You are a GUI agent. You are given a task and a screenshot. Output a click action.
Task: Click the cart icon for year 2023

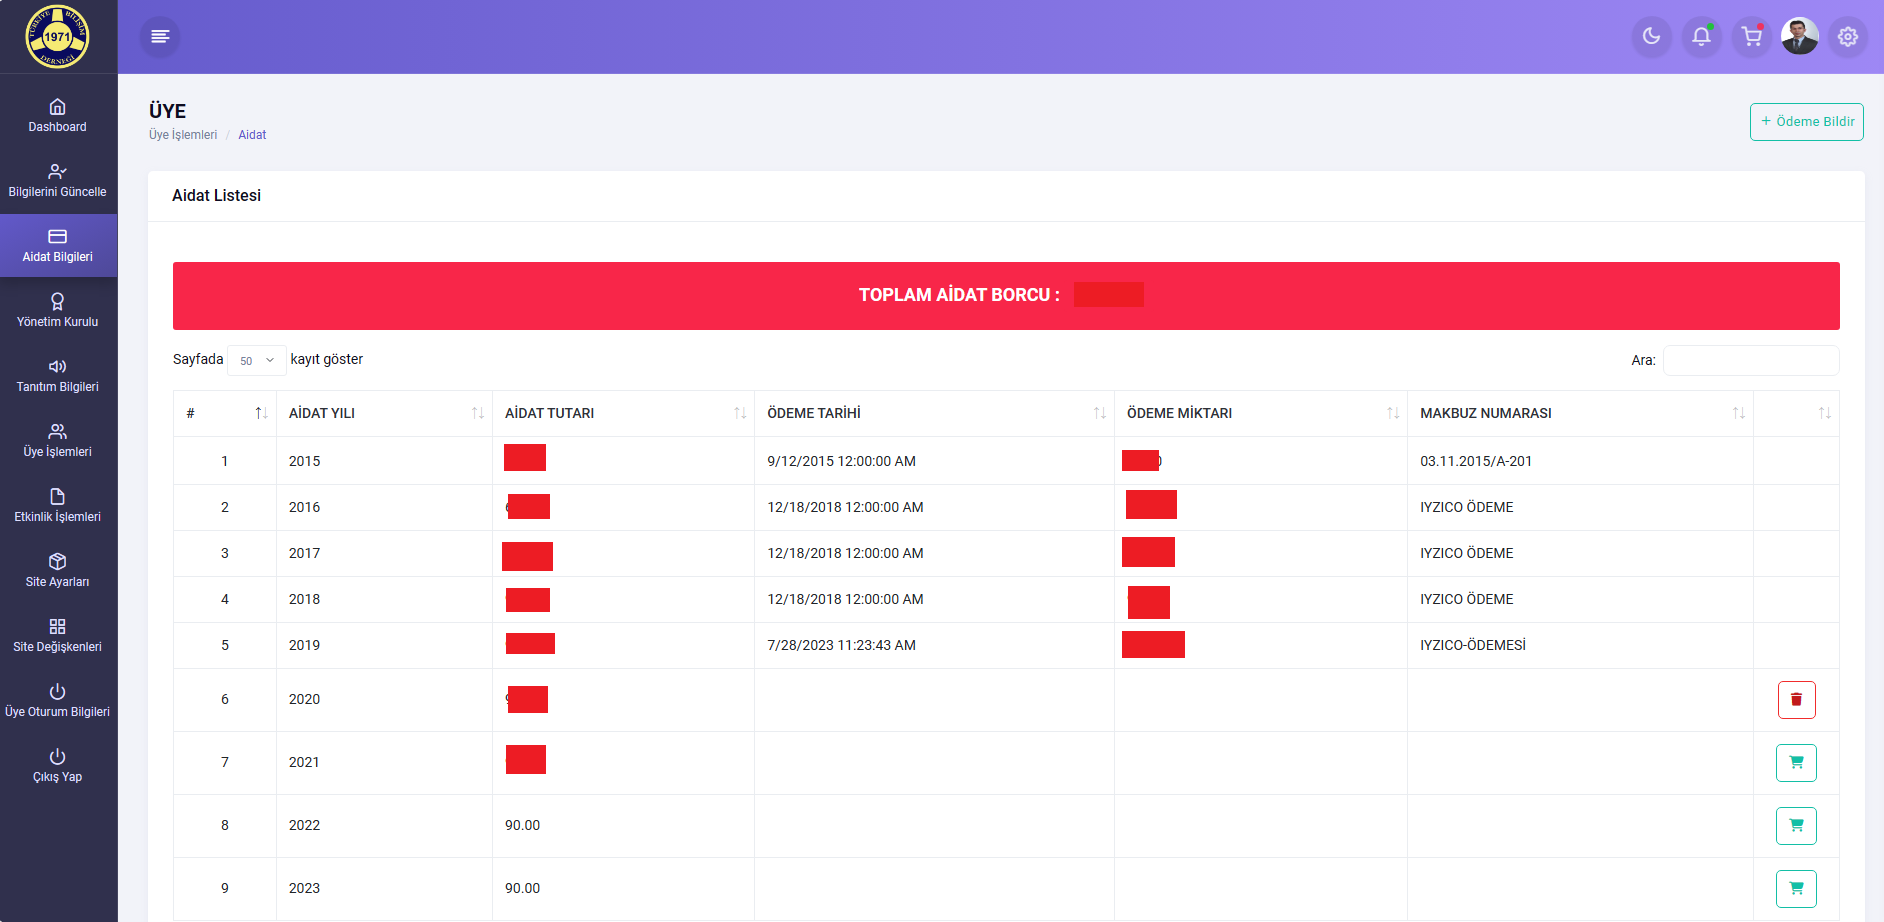pos(1797,889)
